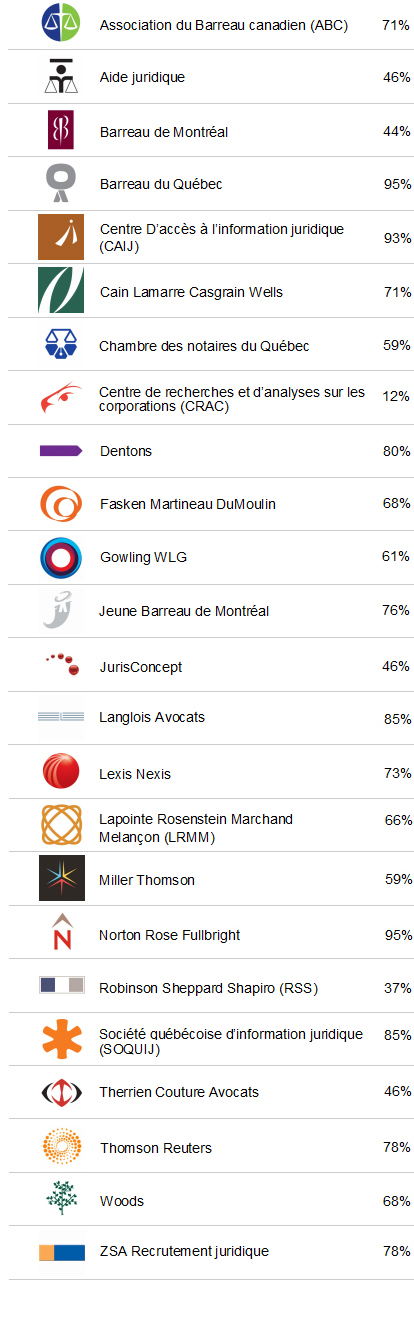Open the Norton Rose Fulbright entry text
414x1320 pixels.
point(170,935)
